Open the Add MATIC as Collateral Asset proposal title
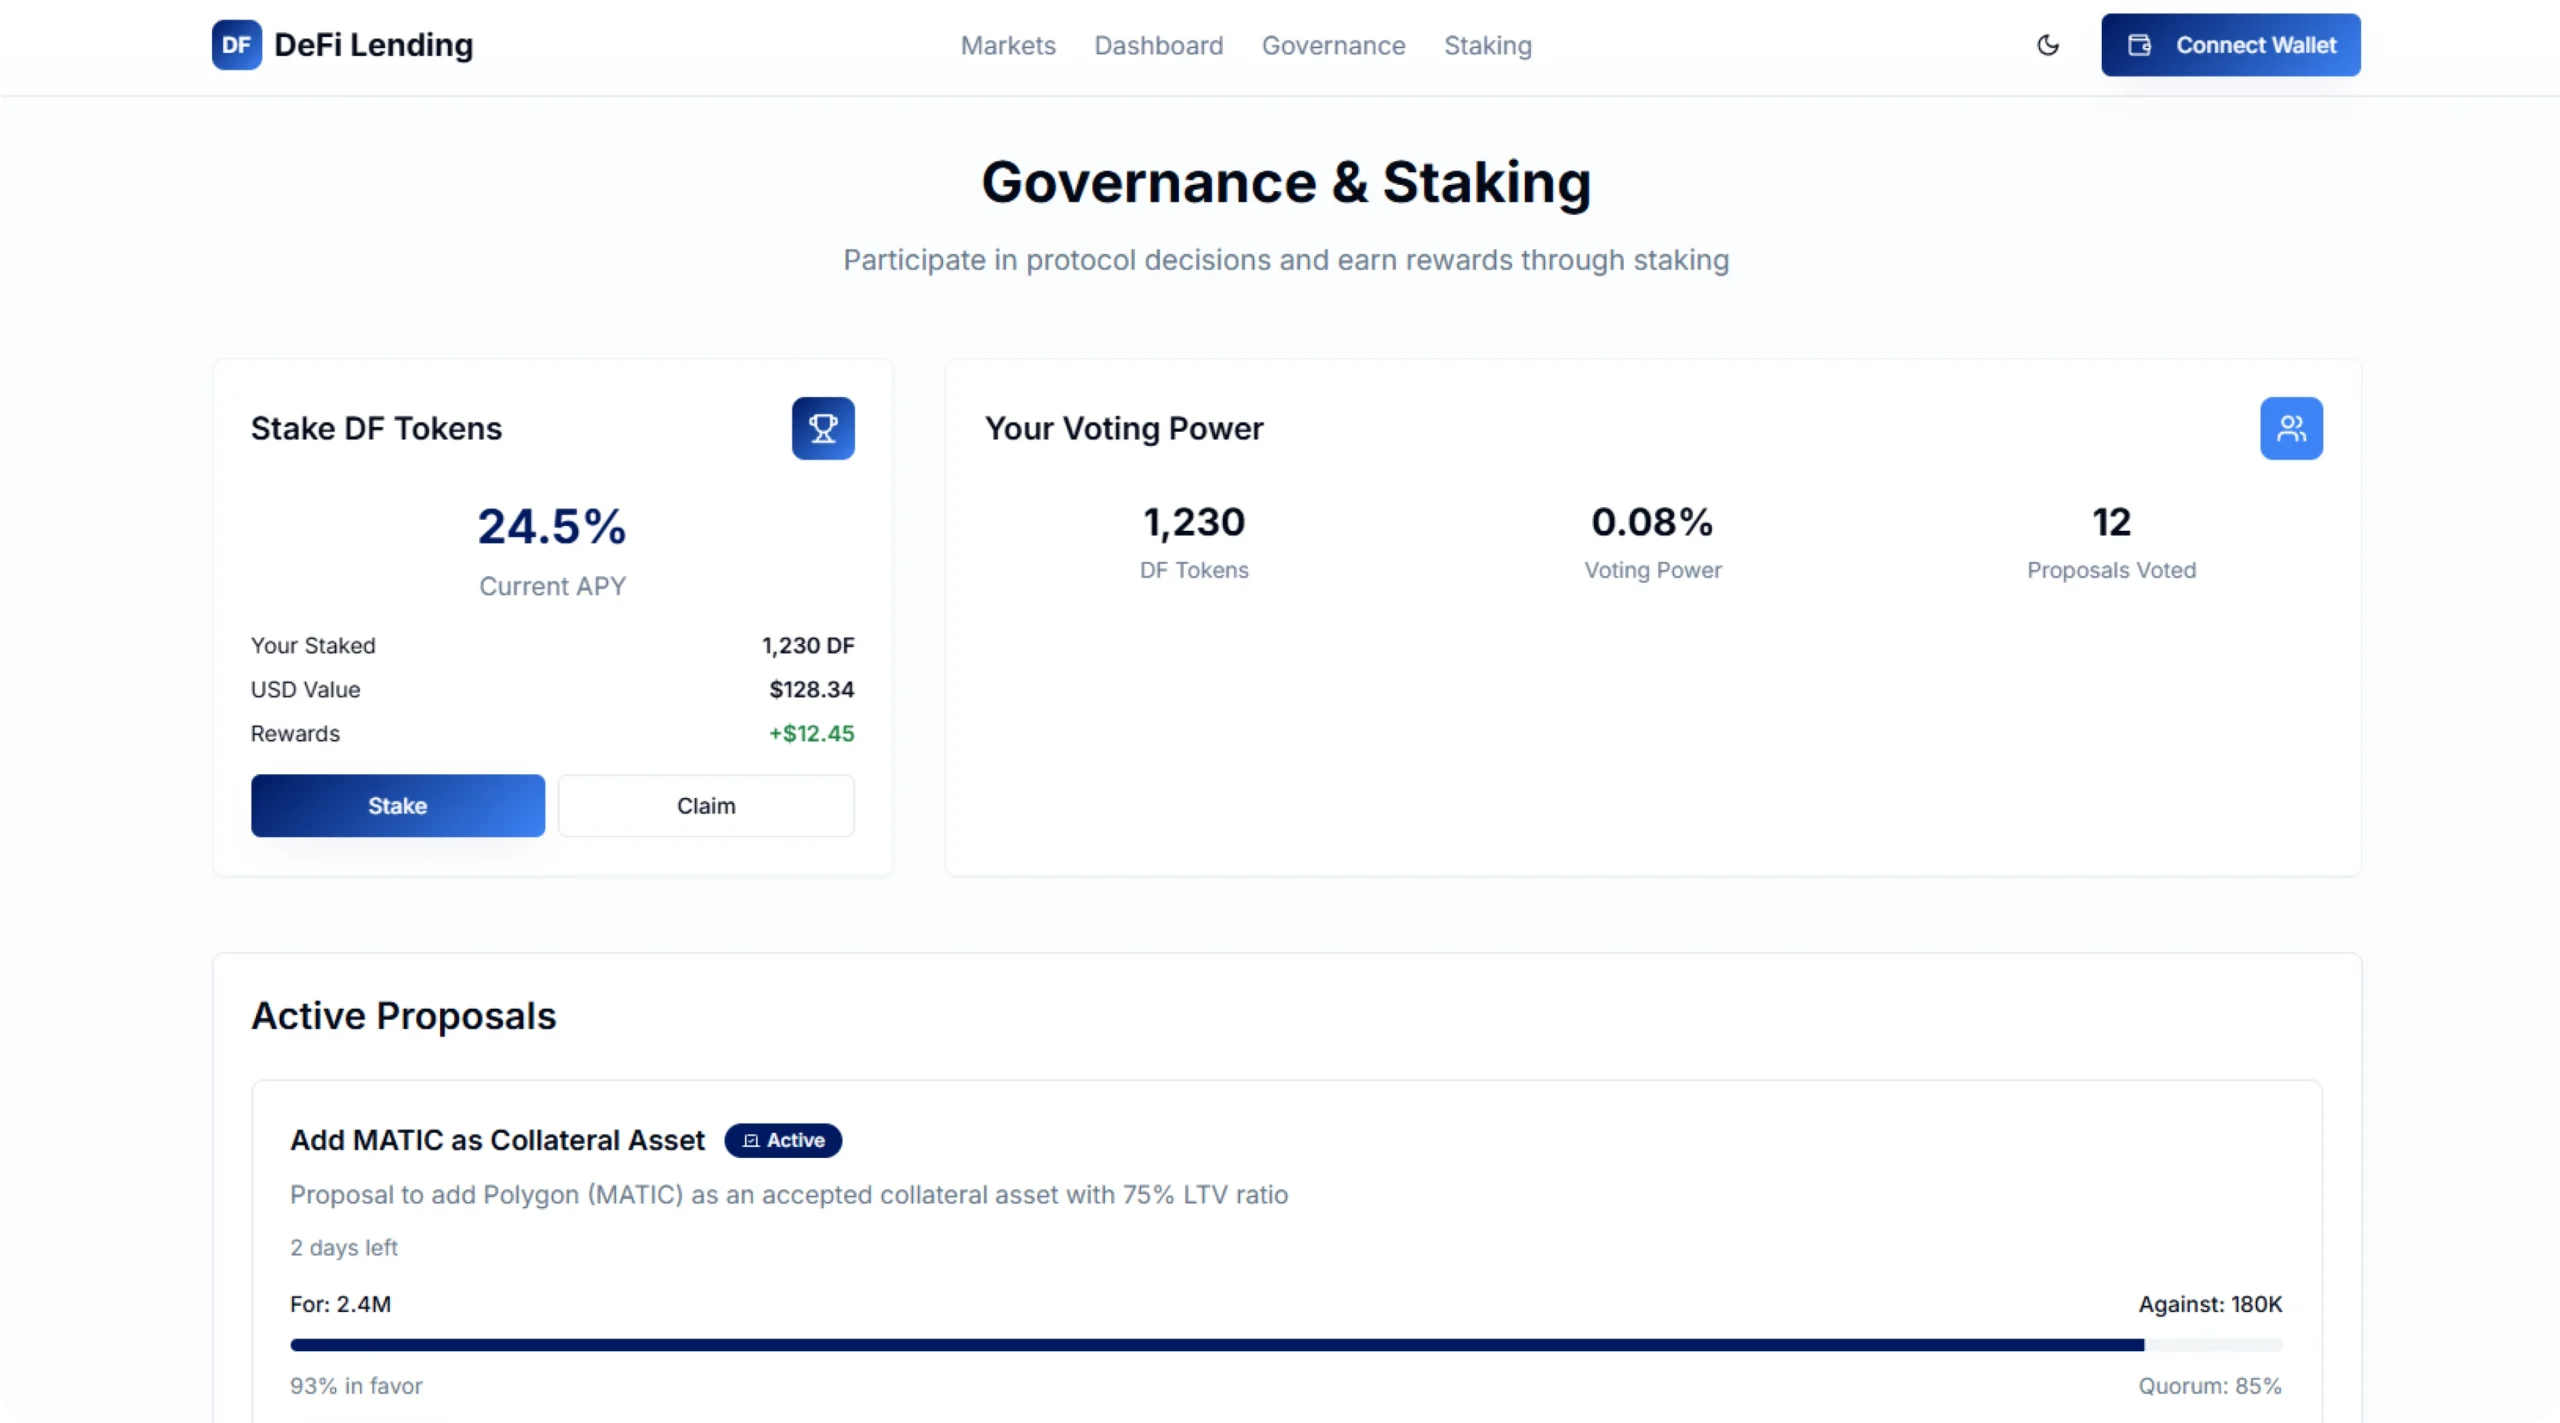This screenshot has width=2560, height=1423. coord(497,1140)
